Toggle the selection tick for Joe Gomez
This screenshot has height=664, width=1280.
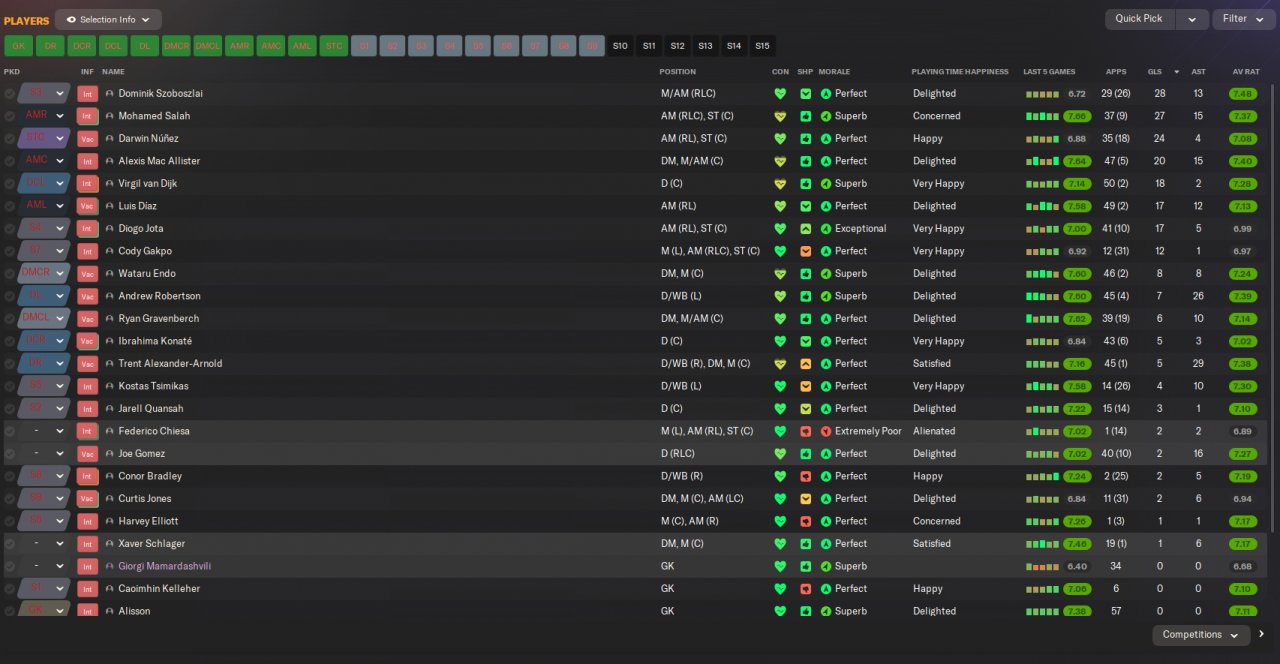coord(10,454)
